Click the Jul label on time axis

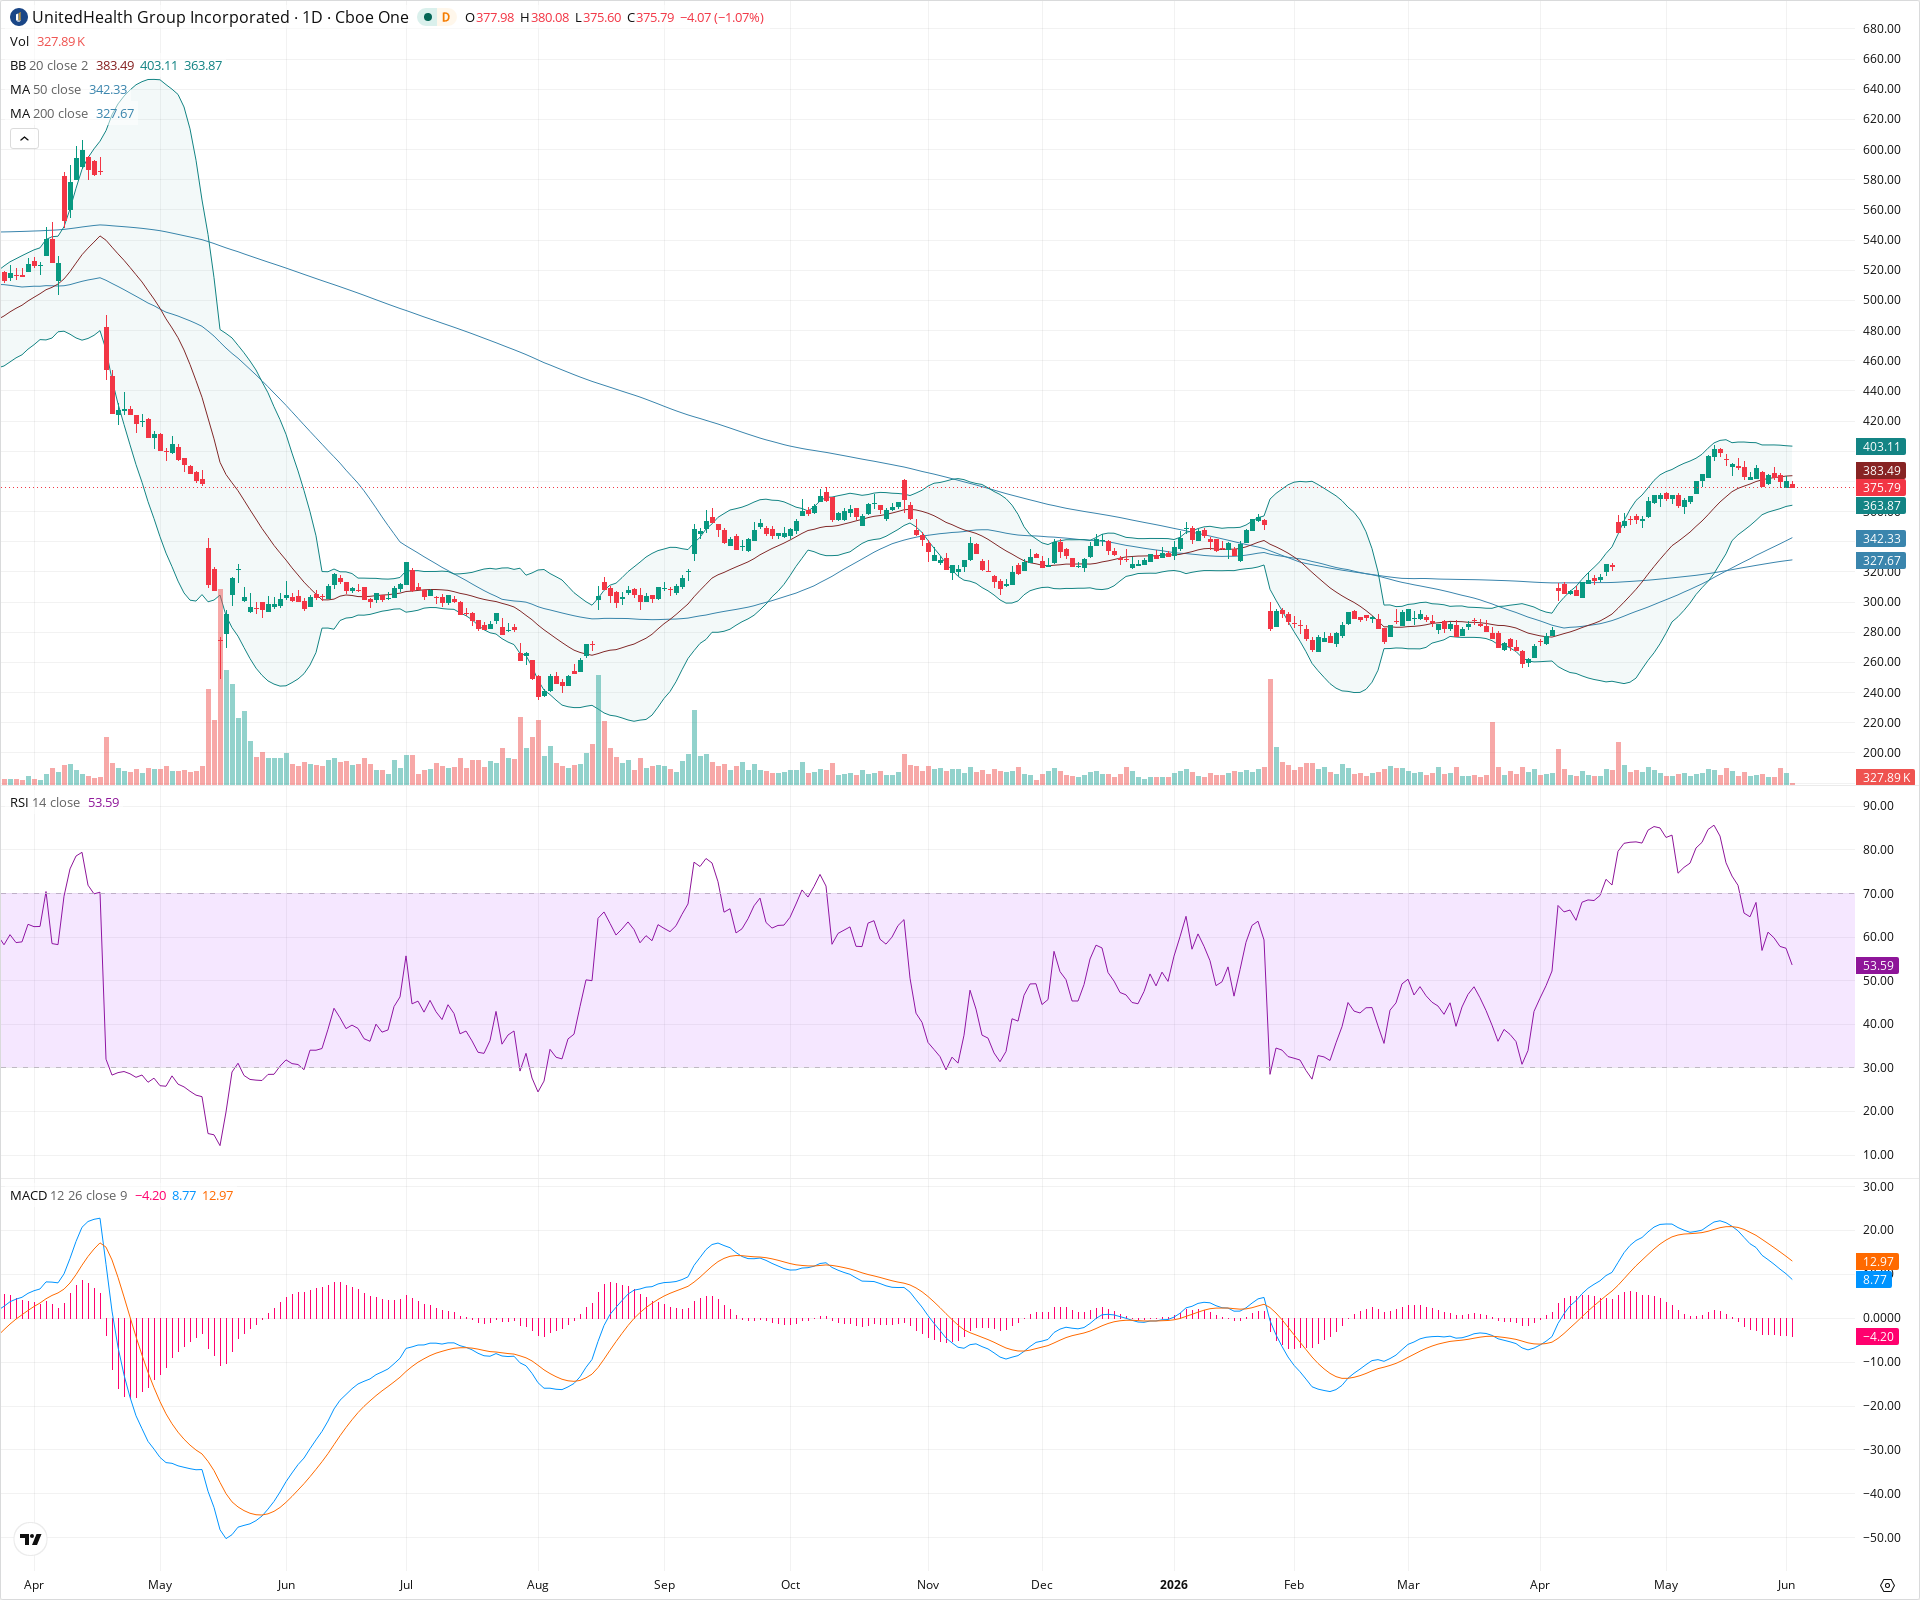tap(406, 1585)
